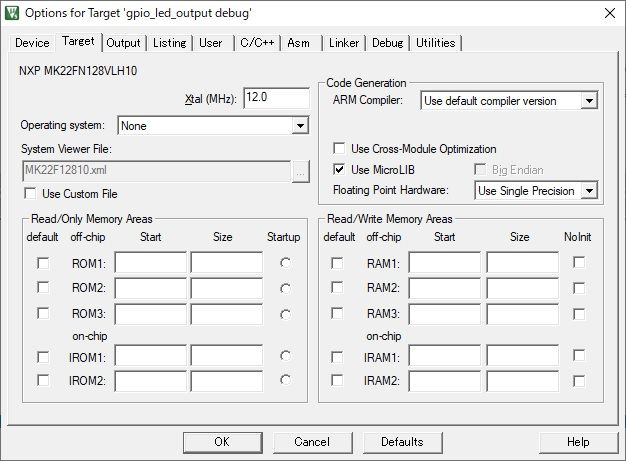This screenshot has height=461, width=626.
Task: Open the User tab
Action: (211, 43)
